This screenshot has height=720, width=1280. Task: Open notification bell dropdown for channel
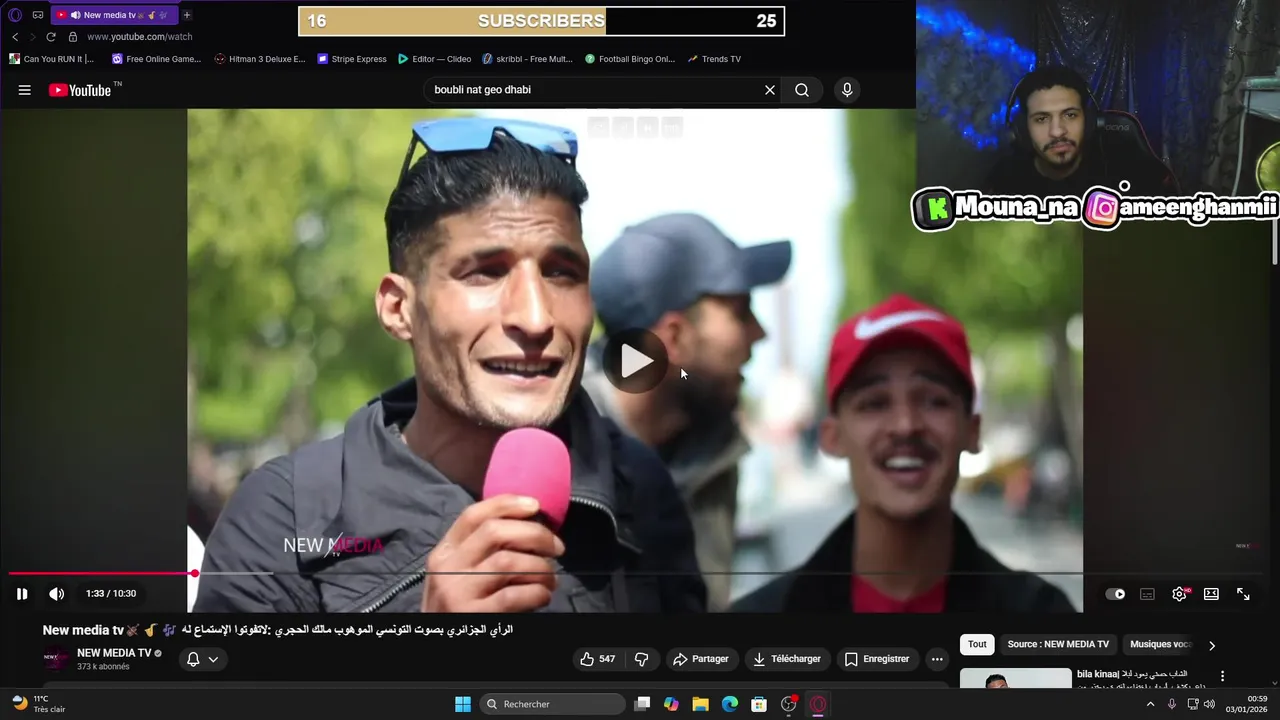pos(203,659)
